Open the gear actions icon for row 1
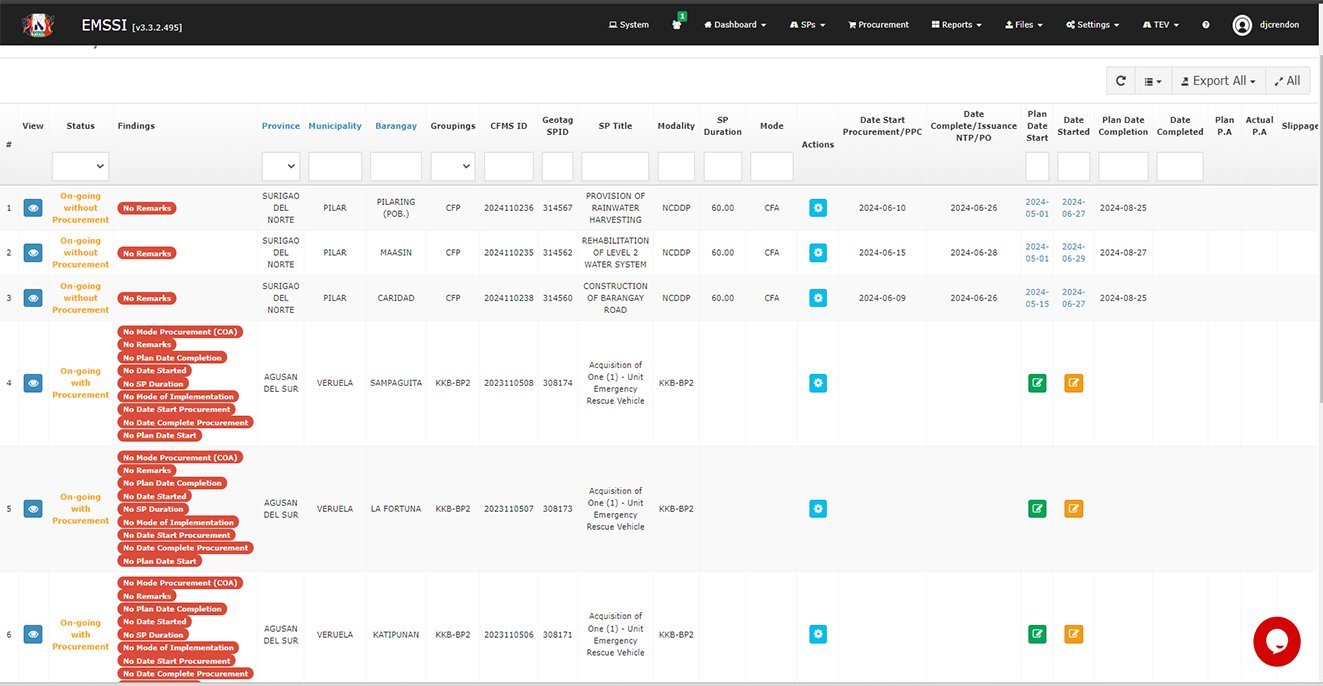Image resolution: width=1323 pixels, height=686 pixels. coord(818,208)
